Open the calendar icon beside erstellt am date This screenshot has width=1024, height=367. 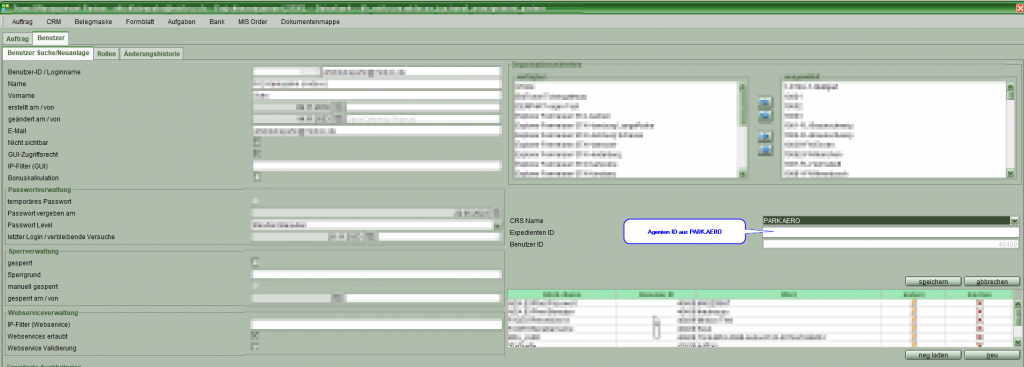pos(338,107)
